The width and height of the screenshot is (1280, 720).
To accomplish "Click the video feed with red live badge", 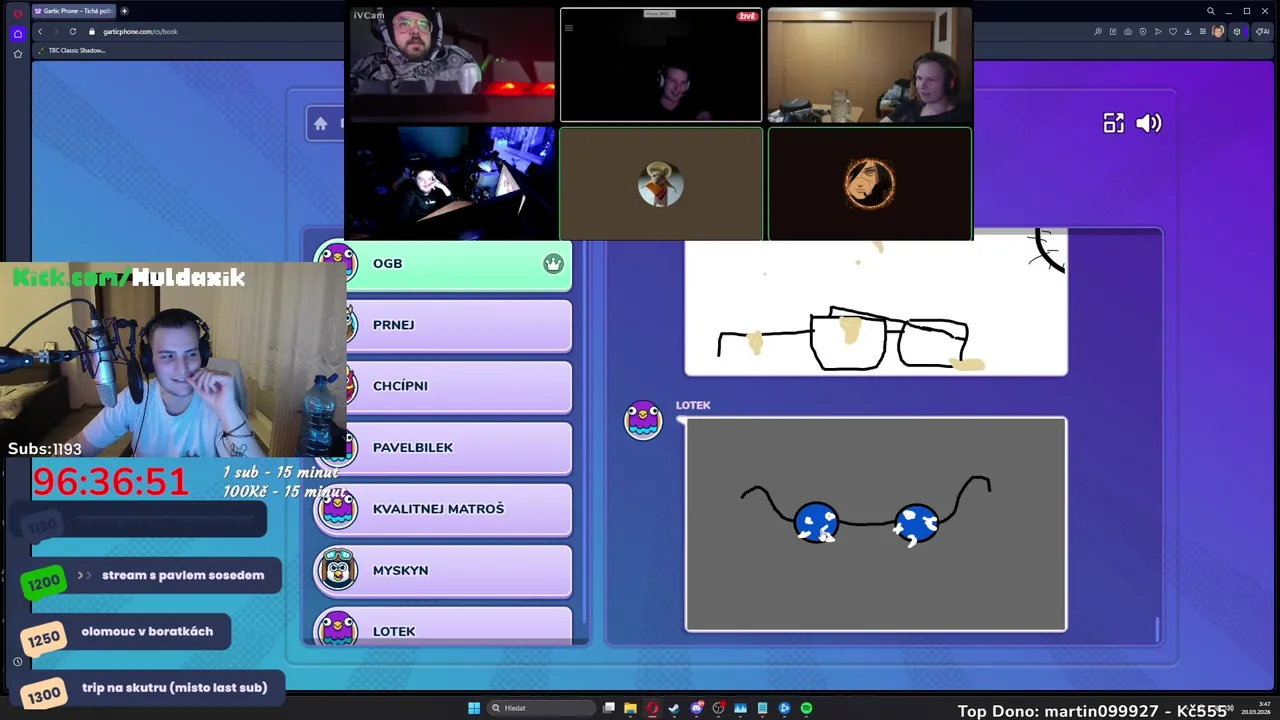I will click(x=661, y=65).
